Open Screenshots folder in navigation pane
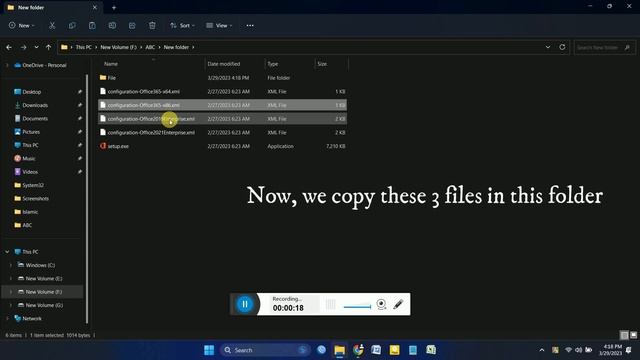Screen dimensions: 640x360 (x=35, y=198)
